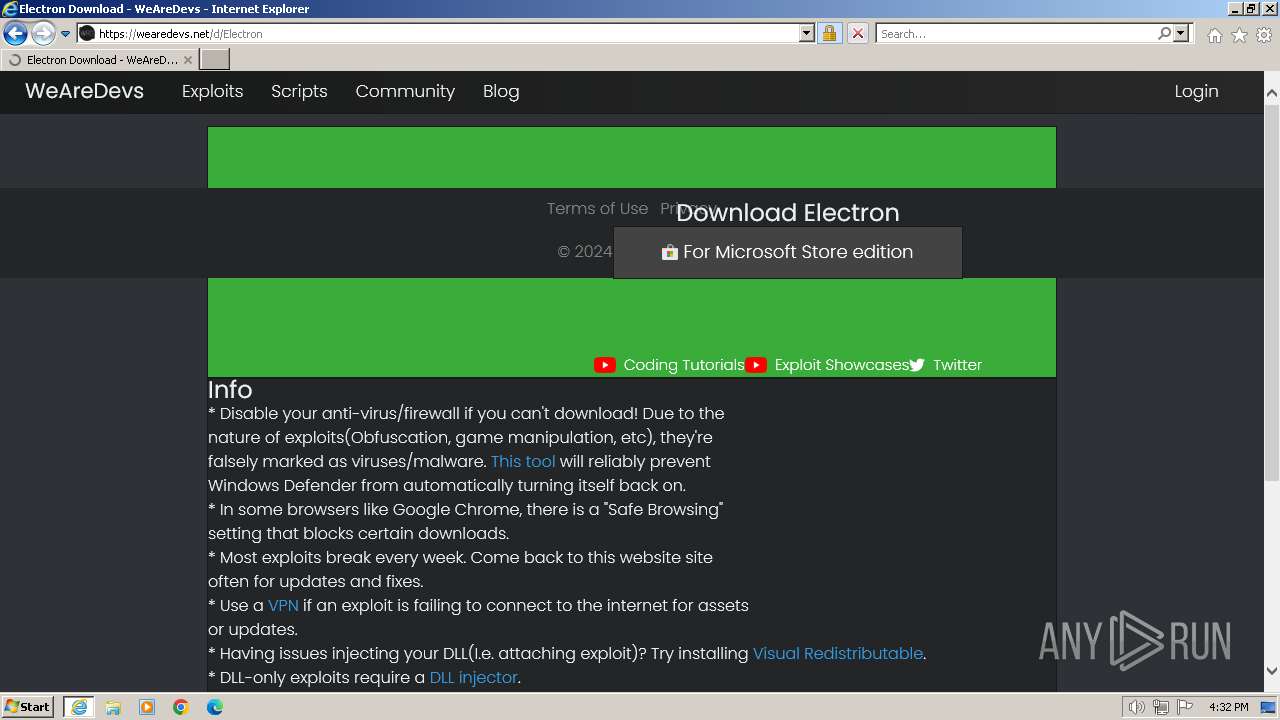Click the volume speaker tray icon
This screenshot has width=1280, height=720.
[x=1137, y=707]
